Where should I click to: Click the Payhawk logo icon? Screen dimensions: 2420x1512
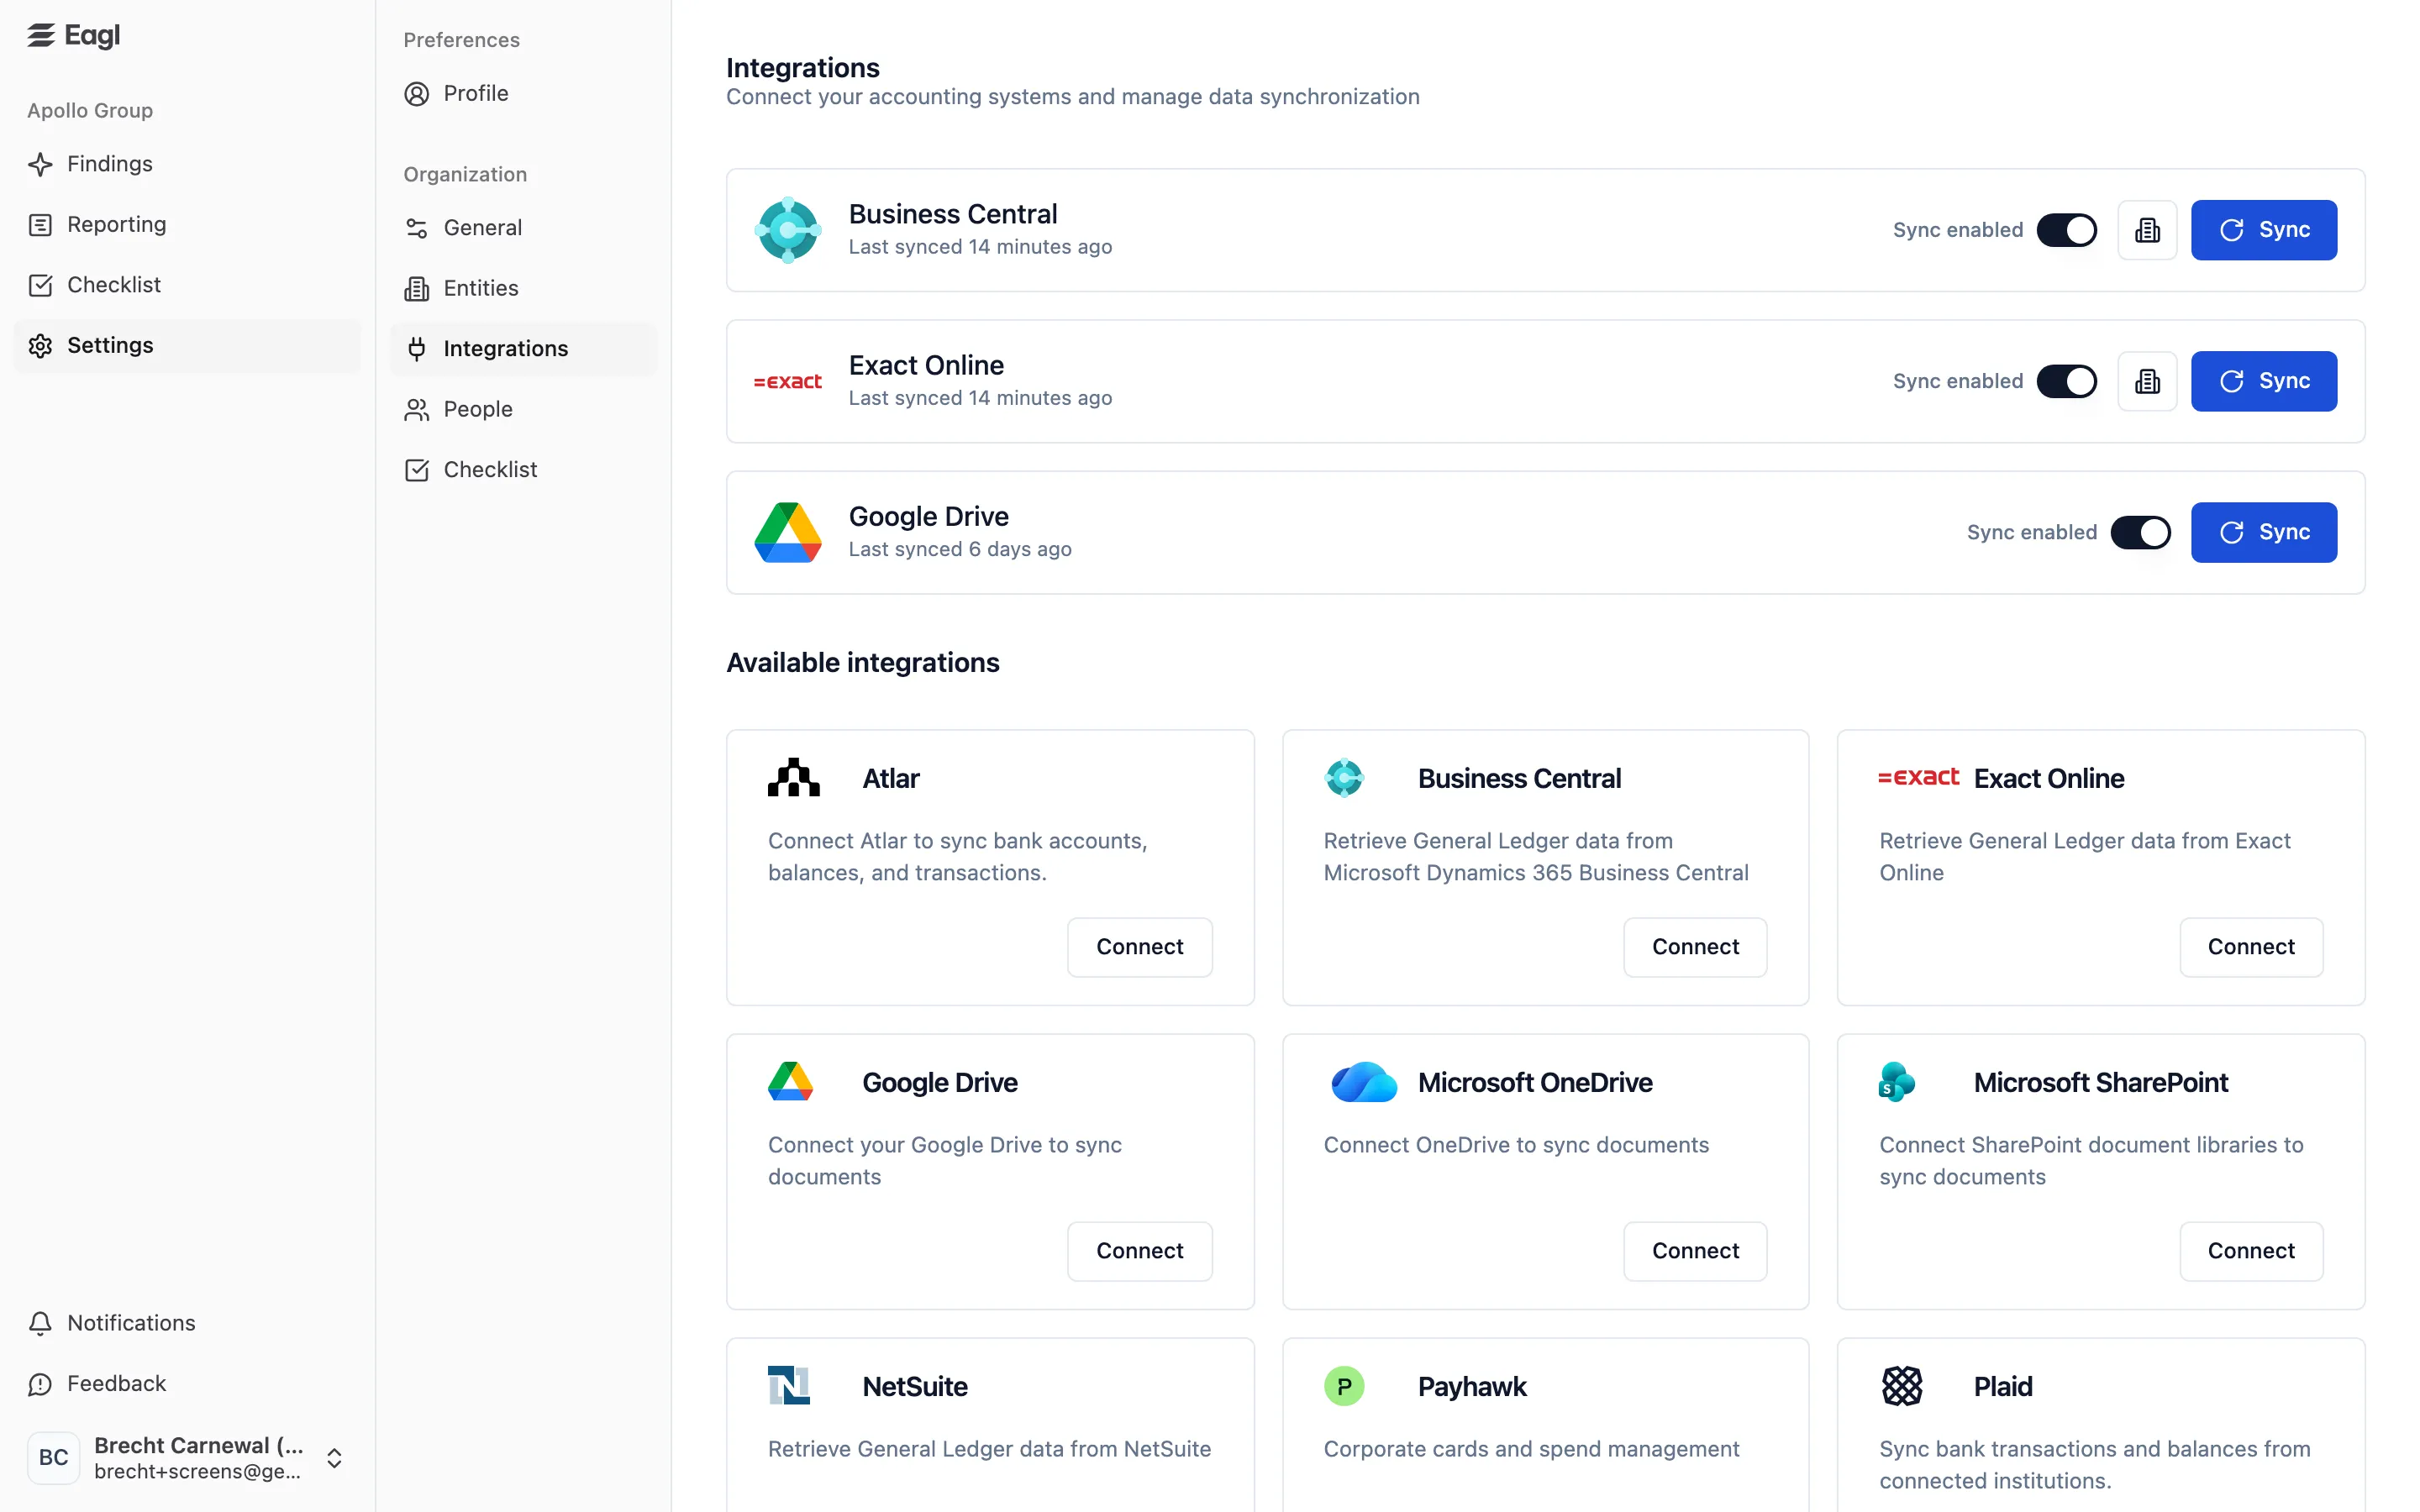pos(1344,1386)
